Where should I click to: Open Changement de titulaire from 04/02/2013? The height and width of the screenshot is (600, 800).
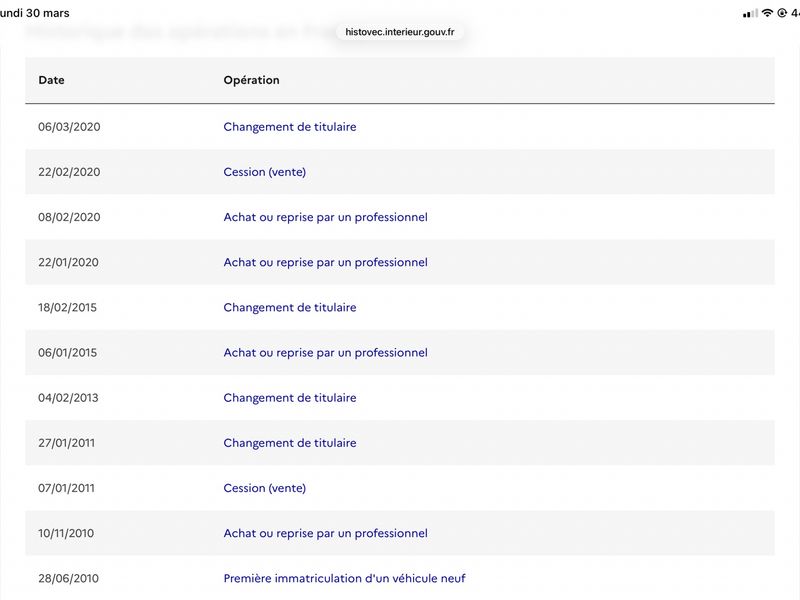[290, 397]
